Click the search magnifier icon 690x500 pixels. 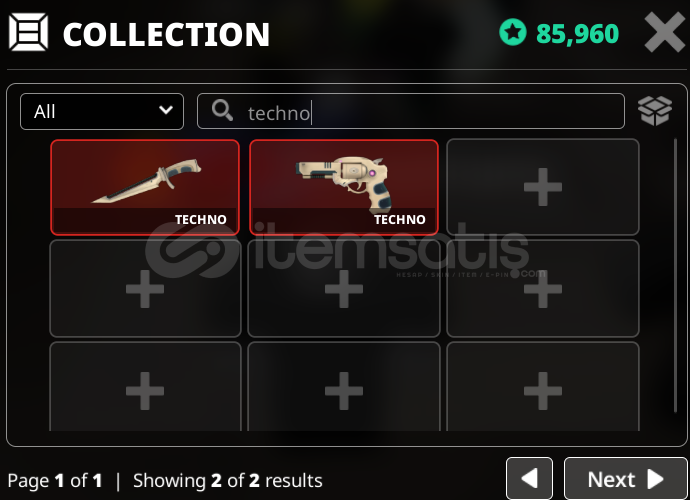tap(222, 110)
